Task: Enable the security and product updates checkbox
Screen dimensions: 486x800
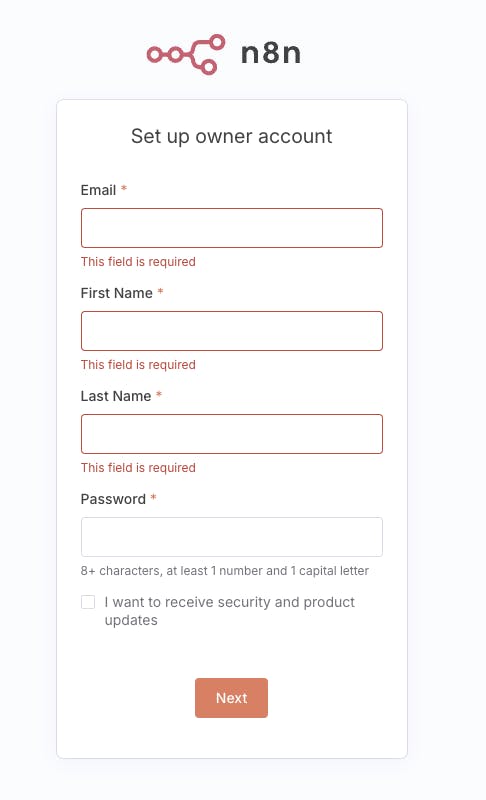Action: [88, 602]
